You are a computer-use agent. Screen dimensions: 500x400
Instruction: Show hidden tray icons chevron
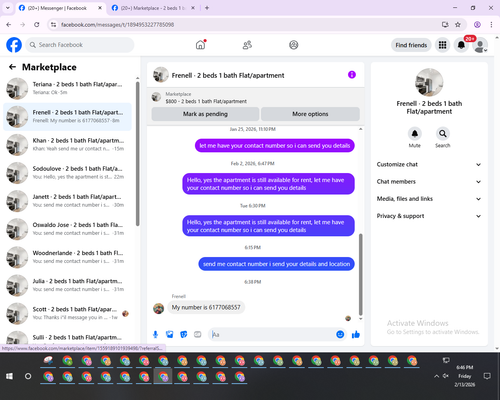[x=436, y=376]
